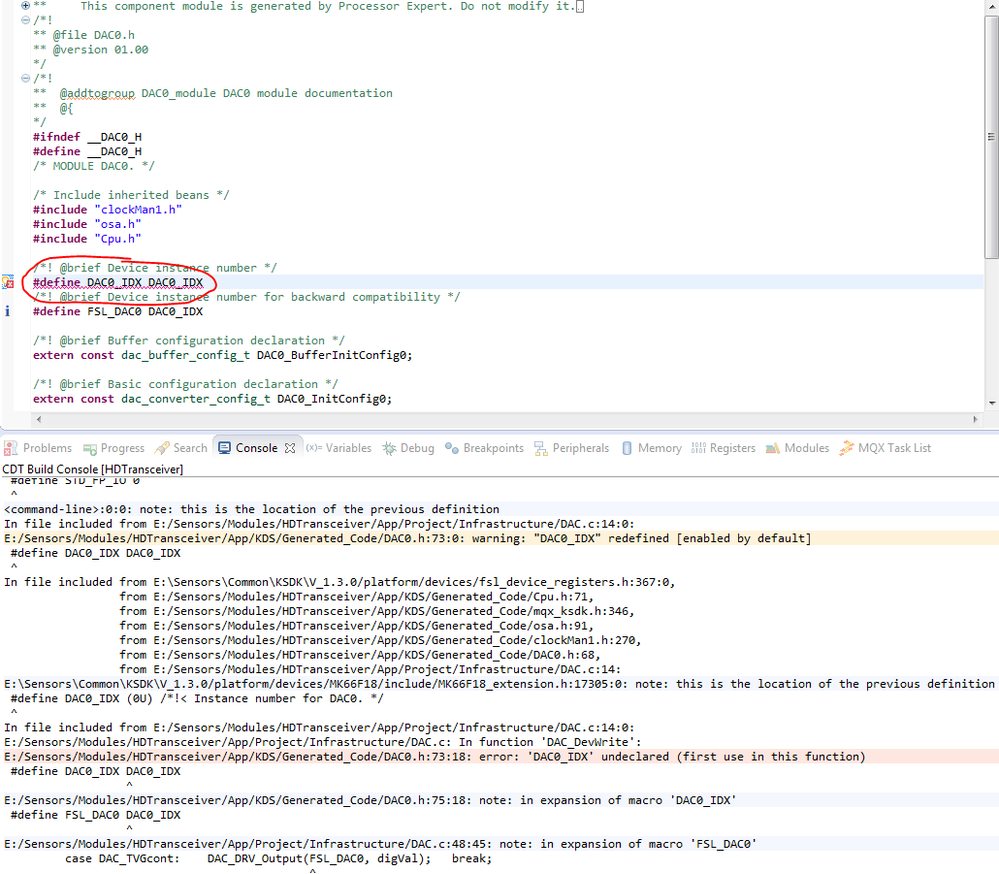Click the '#ifndef __DAC0_H' line
The image size is (999, 874).
87,137
